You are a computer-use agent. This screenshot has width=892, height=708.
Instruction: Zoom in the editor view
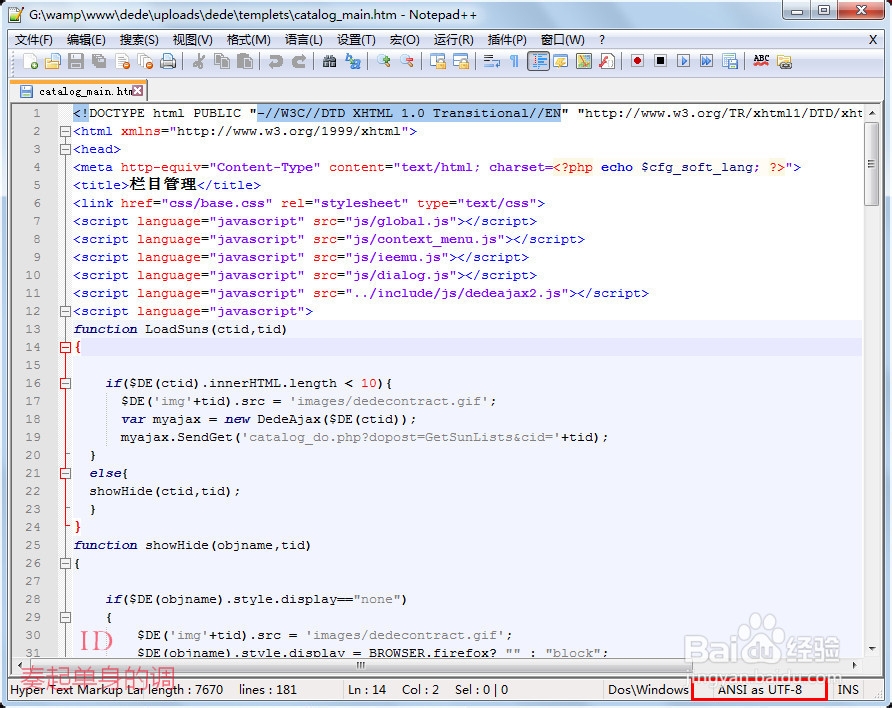point(383,61)
